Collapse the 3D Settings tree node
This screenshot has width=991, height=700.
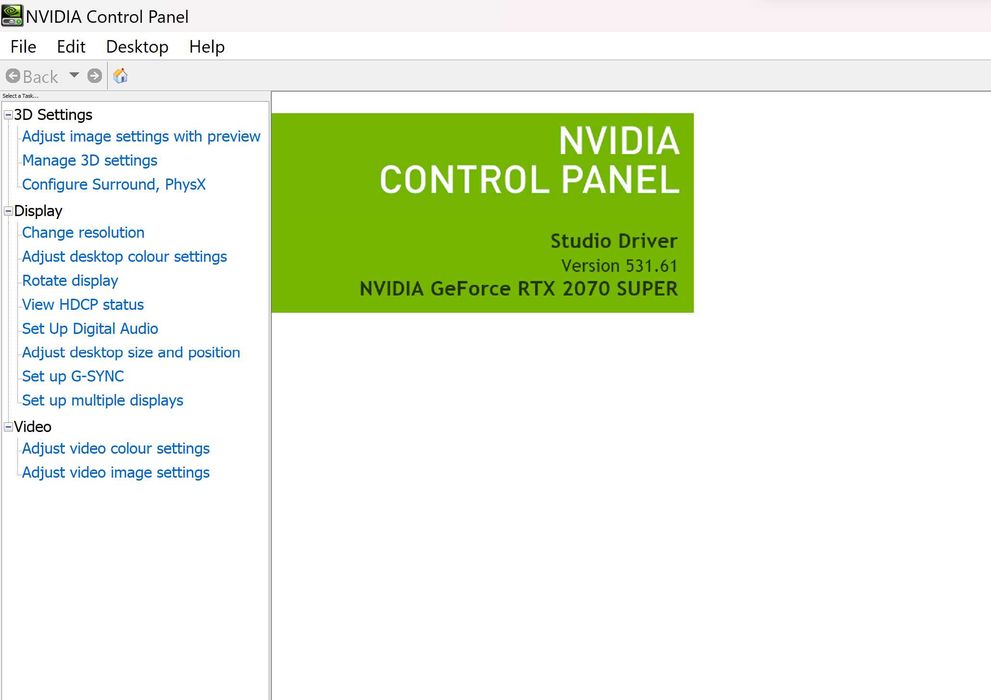[8, 115]
